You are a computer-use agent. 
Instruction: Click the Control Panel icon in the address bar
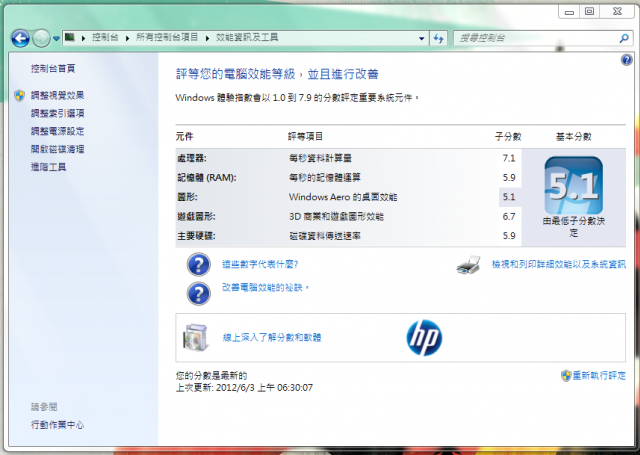tap(70, 38)
